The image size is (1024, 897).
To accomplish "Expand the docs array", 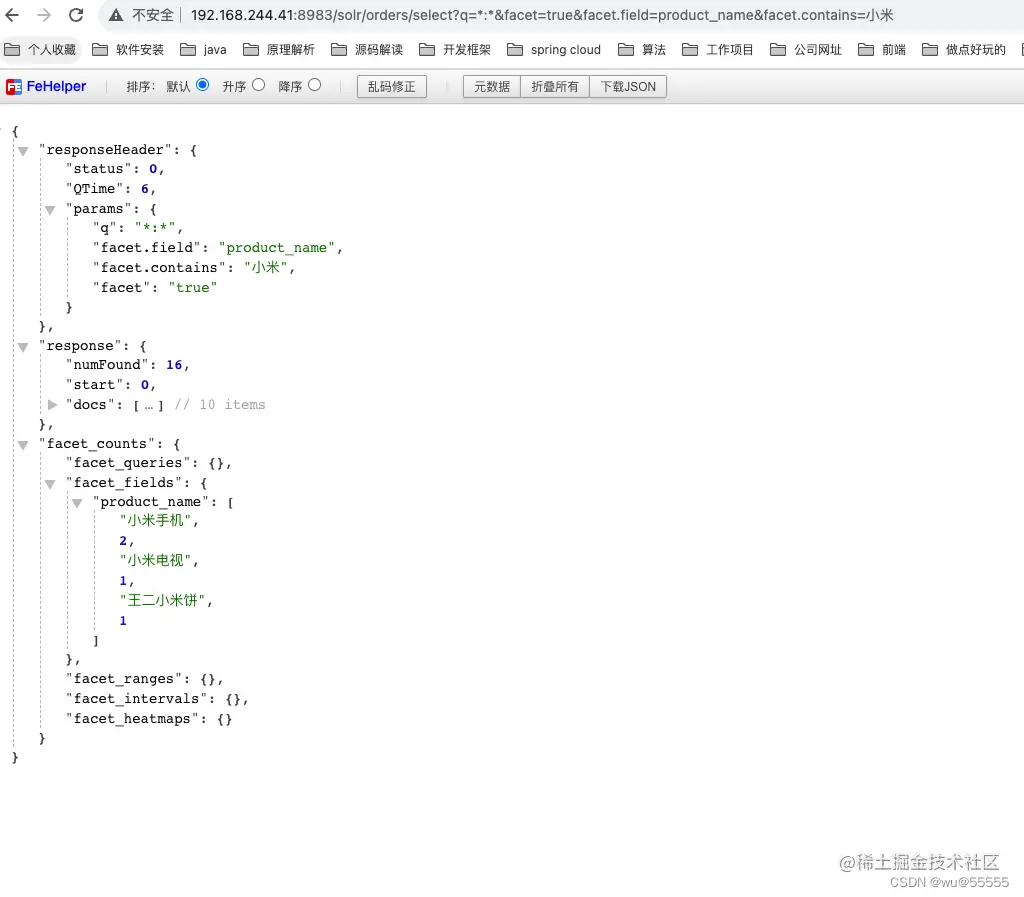I will coord(52,405).
